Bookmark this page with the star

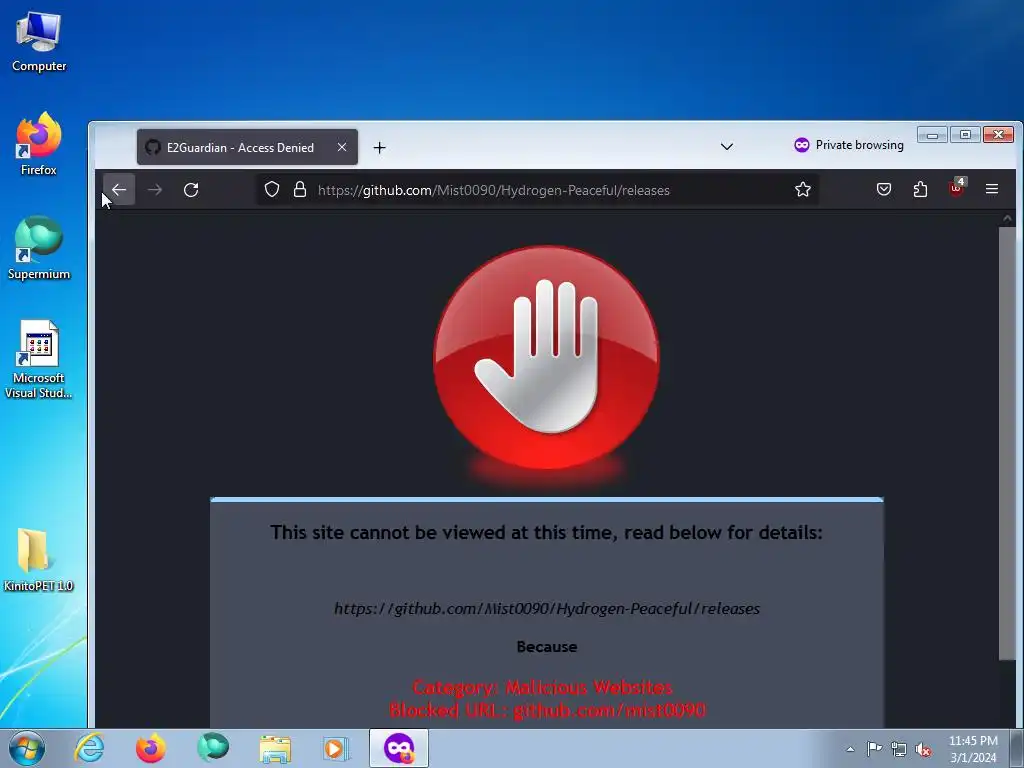click(803, 190)
